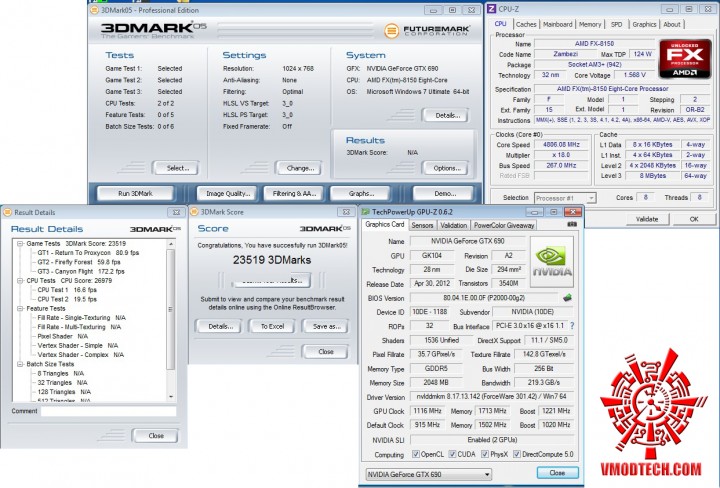Select Fill Rate - Single-Texturing row
Viewport: 720px width, 488px height.
pos(81,318)
